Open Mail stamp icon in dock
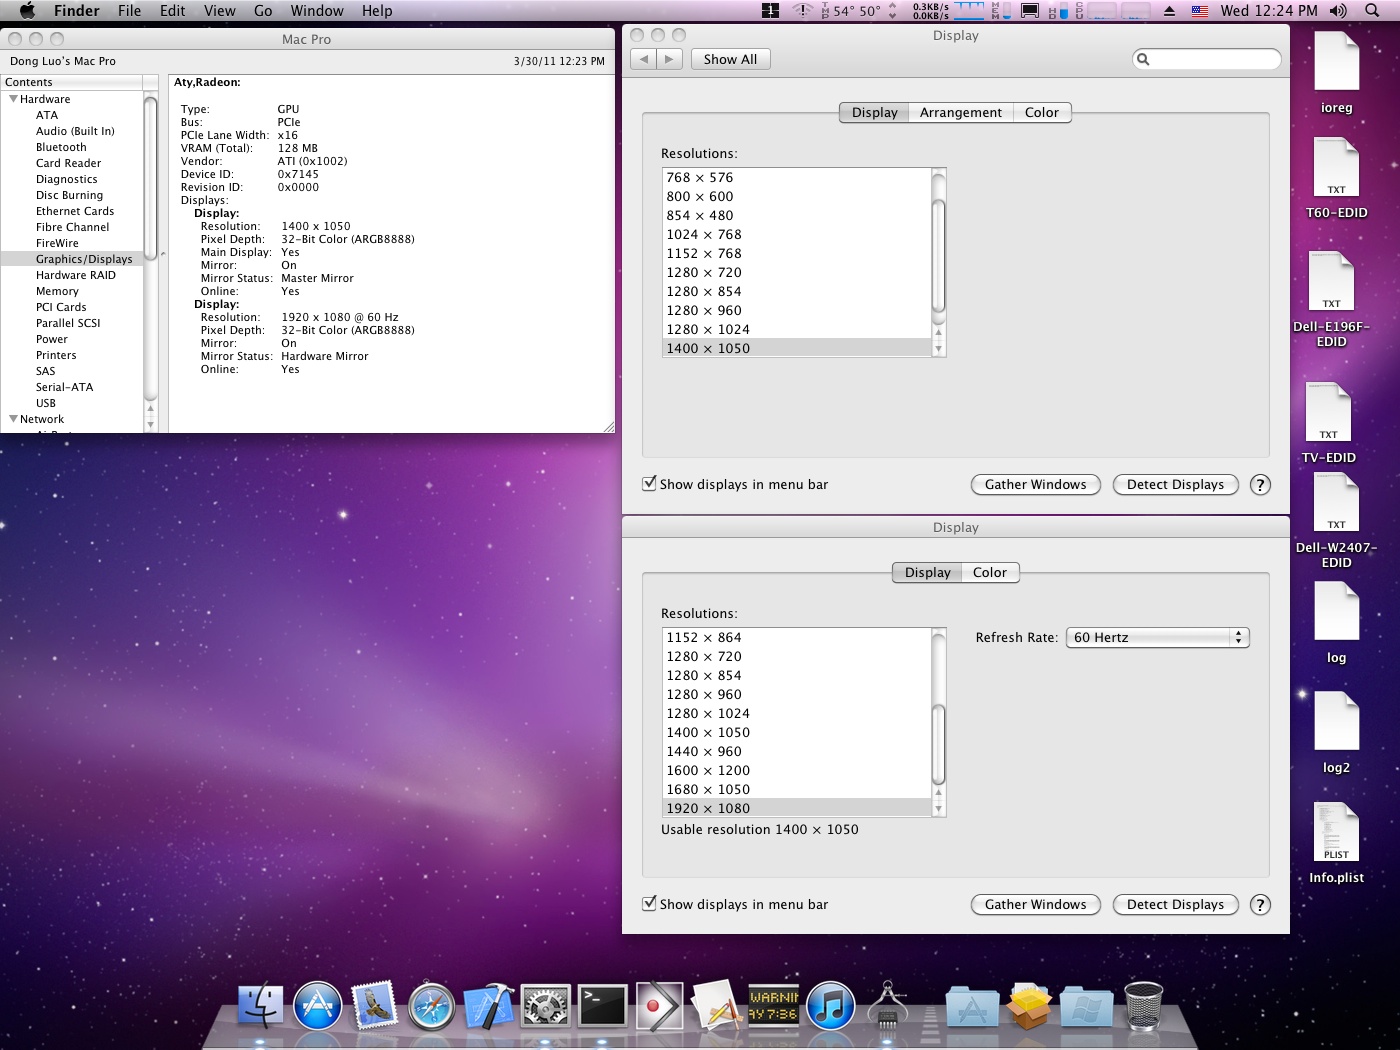 click(375, 1005)
